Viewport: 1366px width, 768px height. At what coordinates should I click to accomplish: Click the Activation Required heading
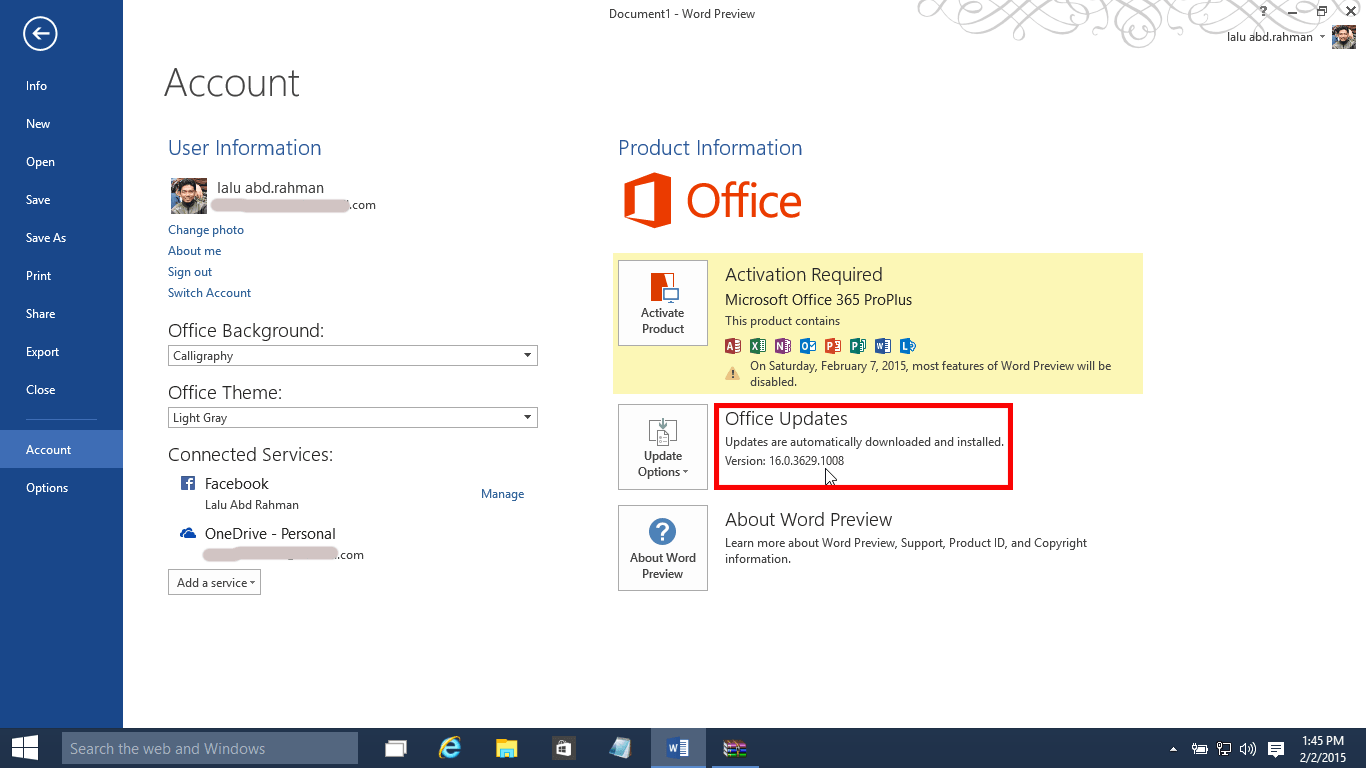click(804, 275)
